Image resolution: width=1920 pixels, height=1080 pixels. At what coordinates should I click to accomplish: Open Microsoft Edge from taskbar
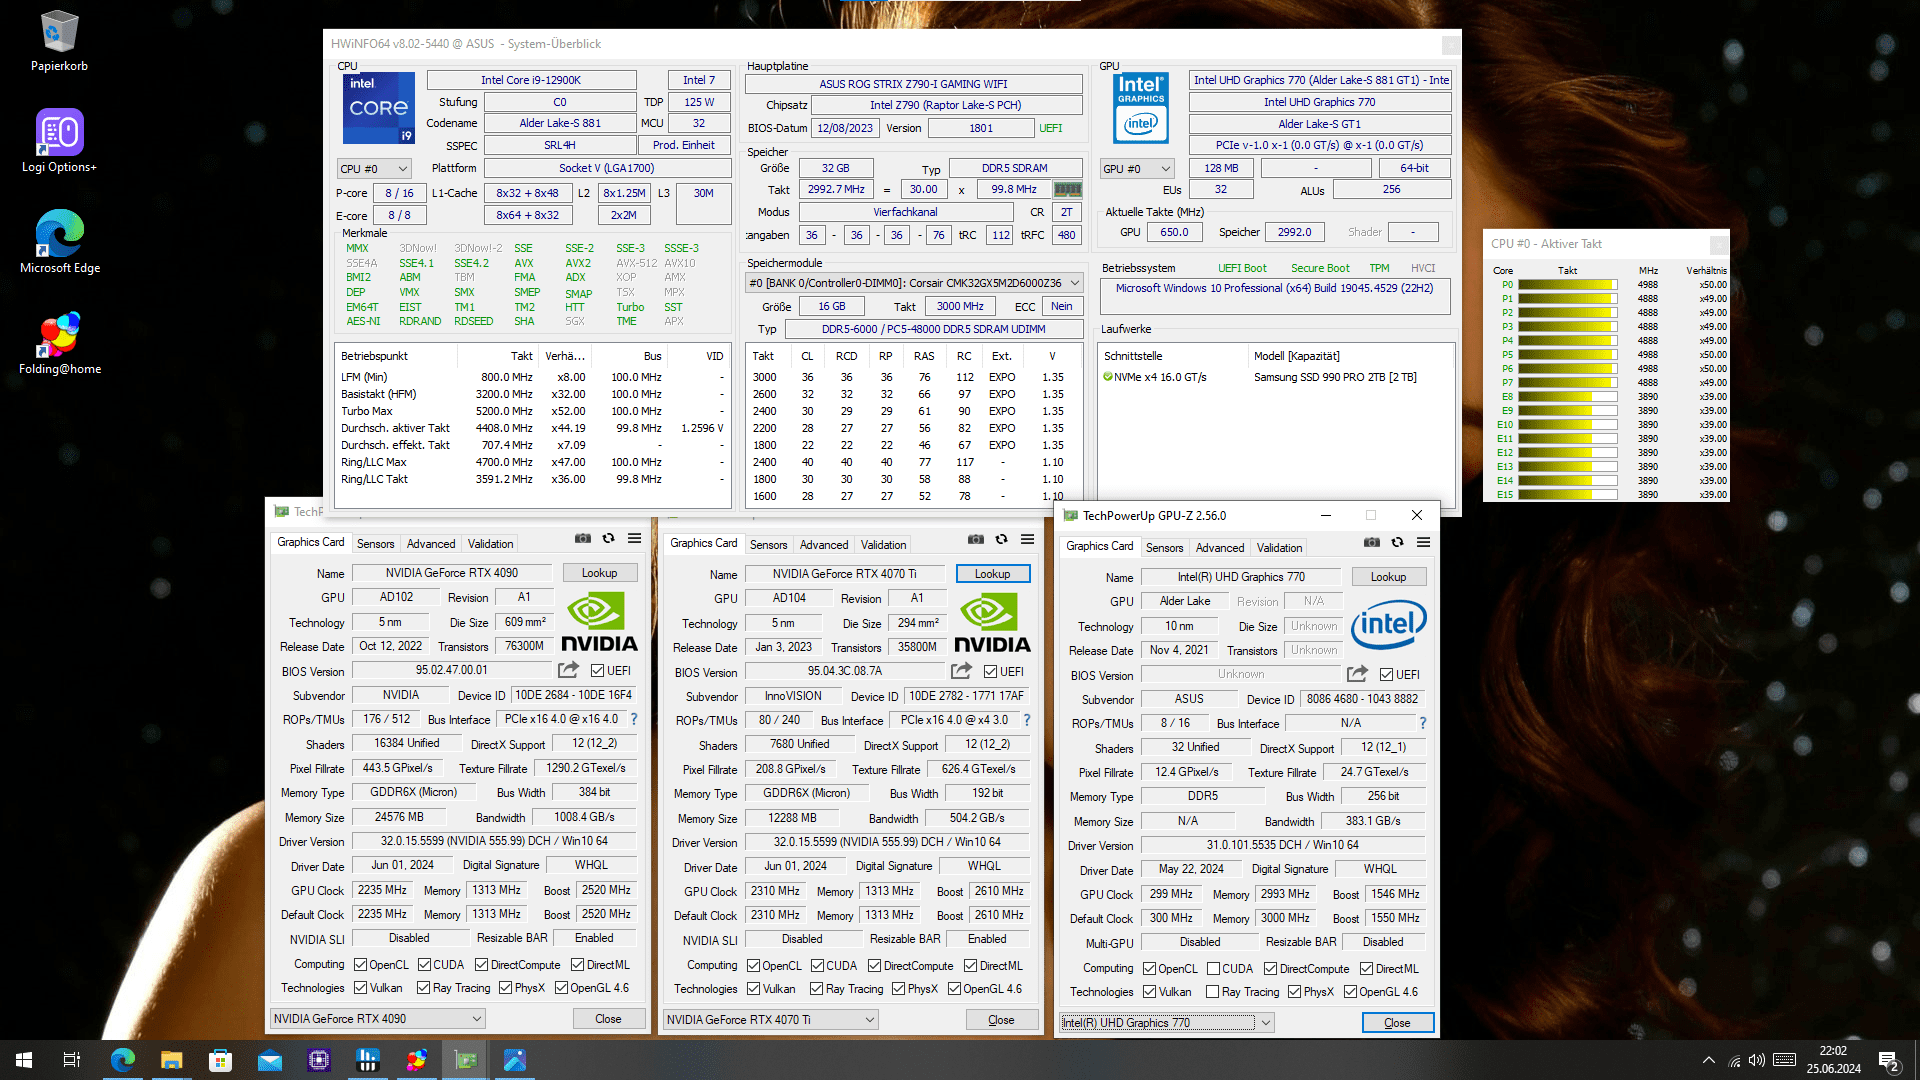click(x=122, y=1060)
